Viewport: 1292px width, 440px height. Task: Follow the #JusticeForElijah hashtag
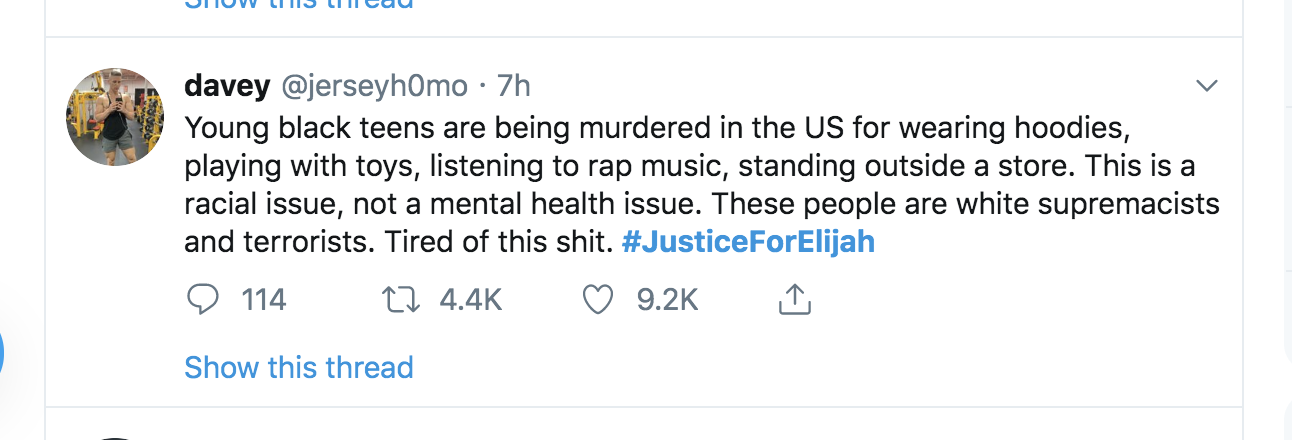(x=747, y=242)
